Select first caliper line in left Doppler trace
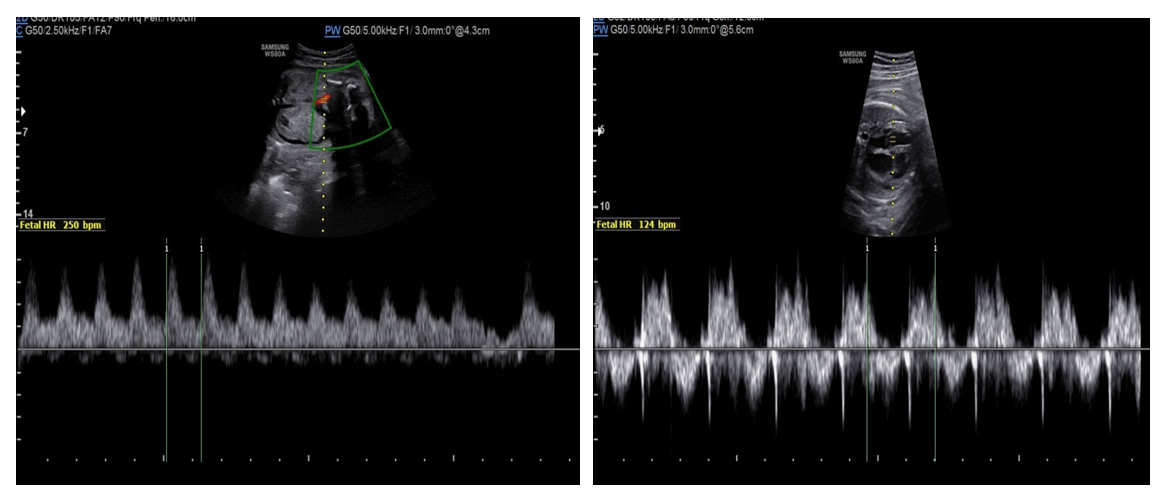Viewport: 1164px width, 499px height. [166, 350]
